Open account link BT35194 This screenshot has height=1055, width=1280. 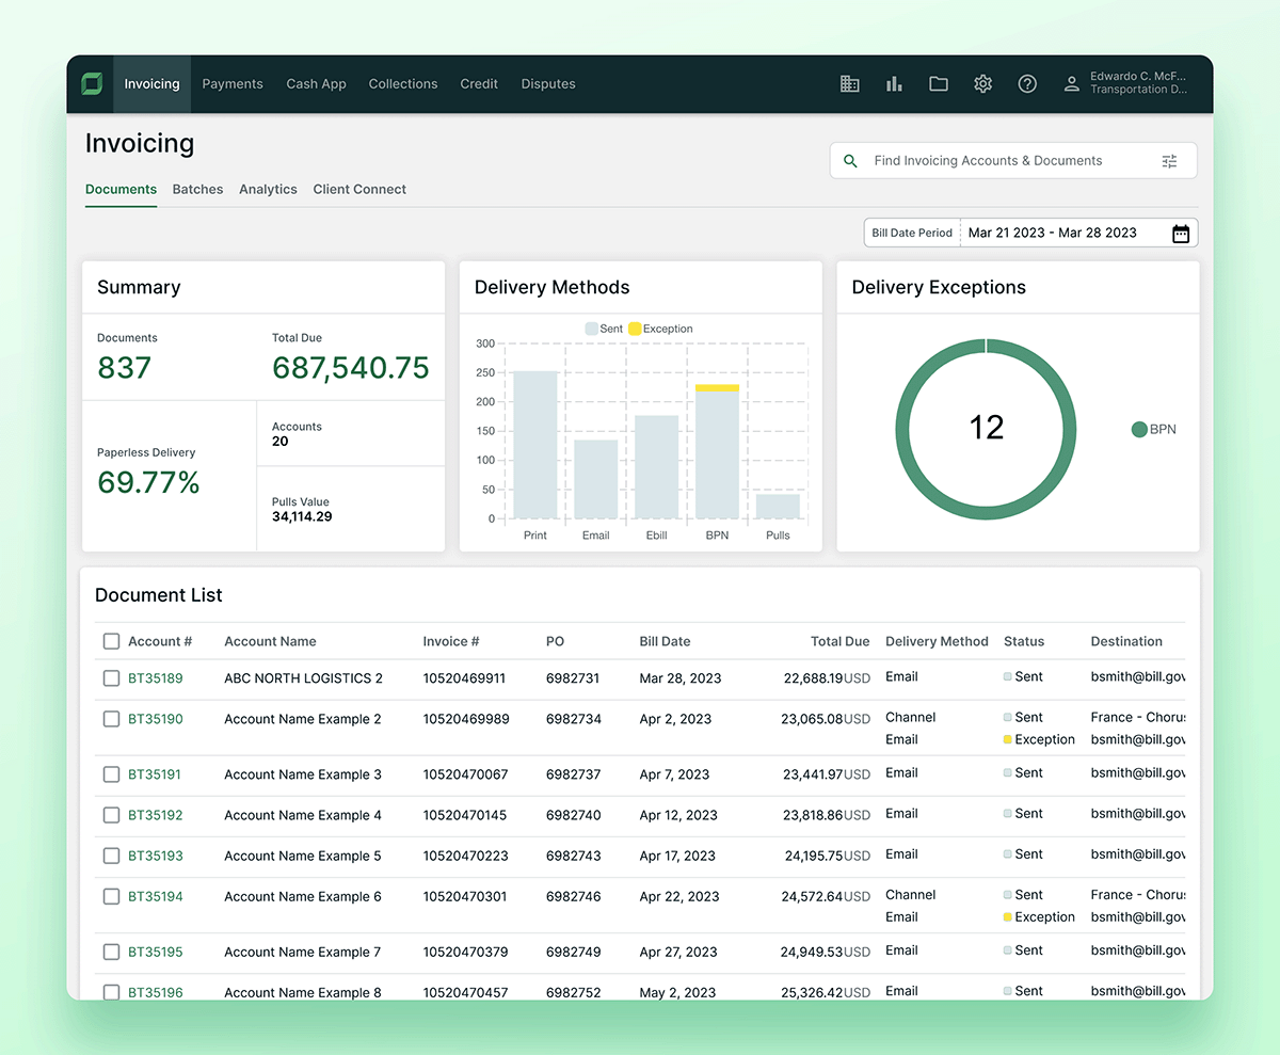[x=155, y=897]
